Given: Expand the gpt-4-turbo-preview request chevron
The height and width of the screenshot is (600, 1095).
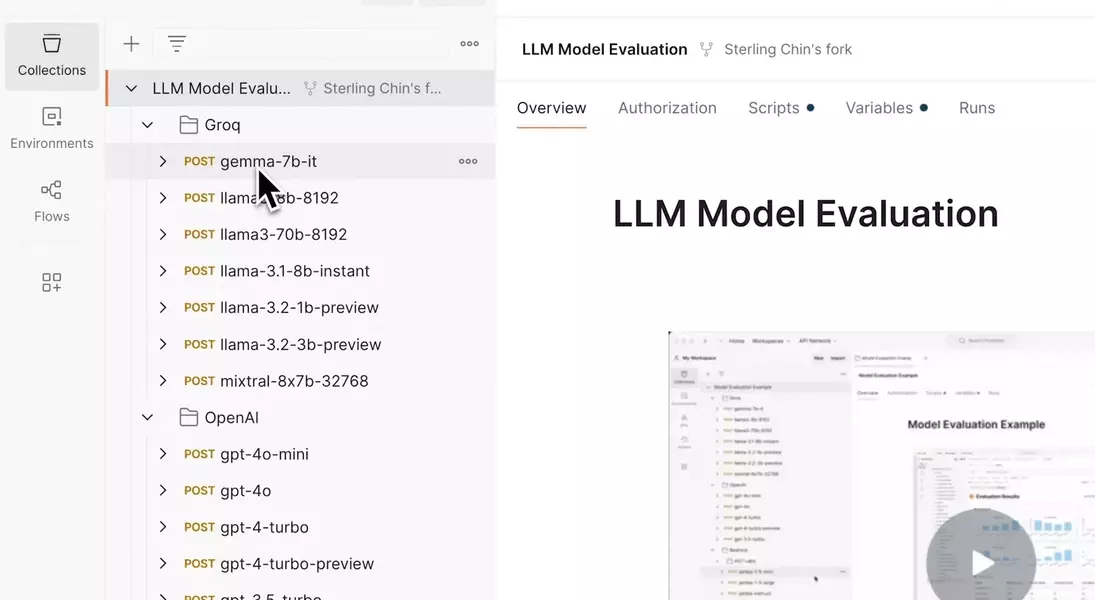Looking at the screenshot, I should coord(163,564).
